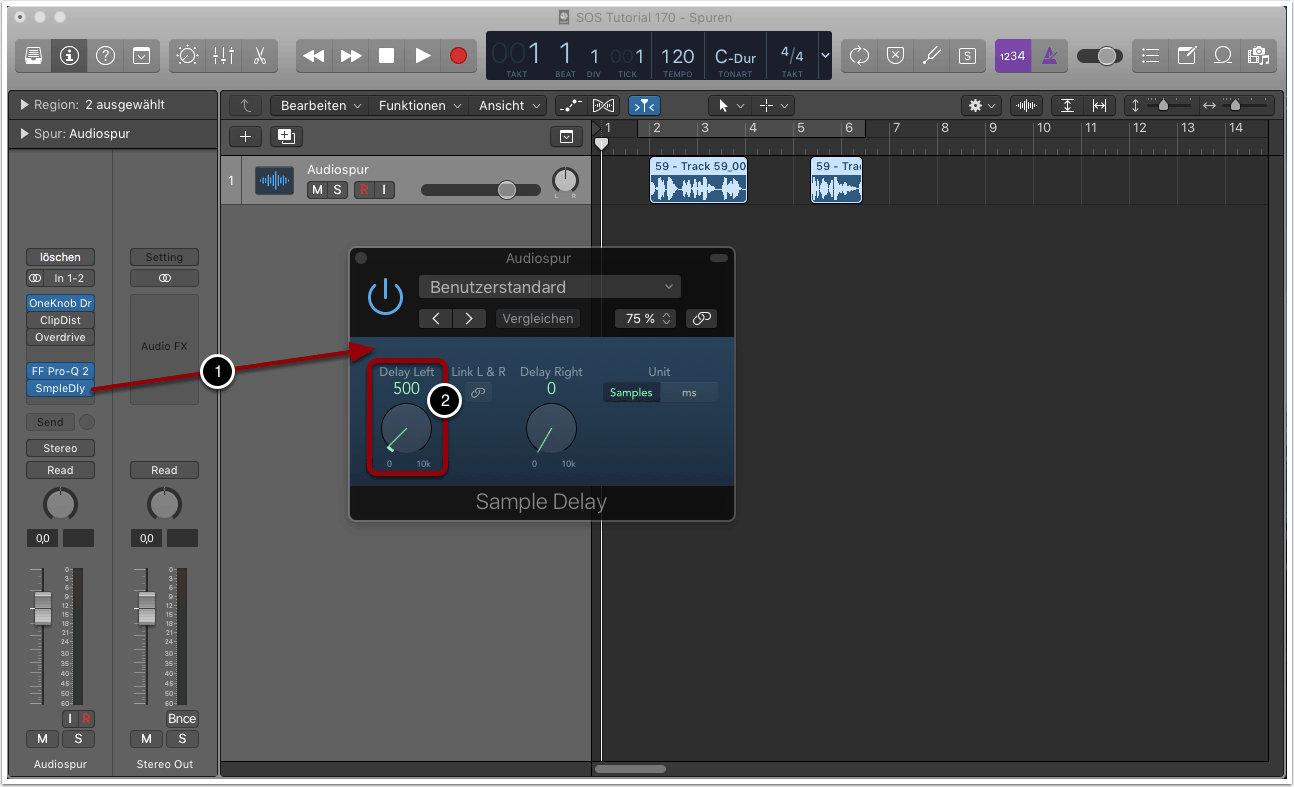Click the Vergleichen button
The height and width of the screenshot is (787, 1294).
pyautogui.click(x=538, y=319)
